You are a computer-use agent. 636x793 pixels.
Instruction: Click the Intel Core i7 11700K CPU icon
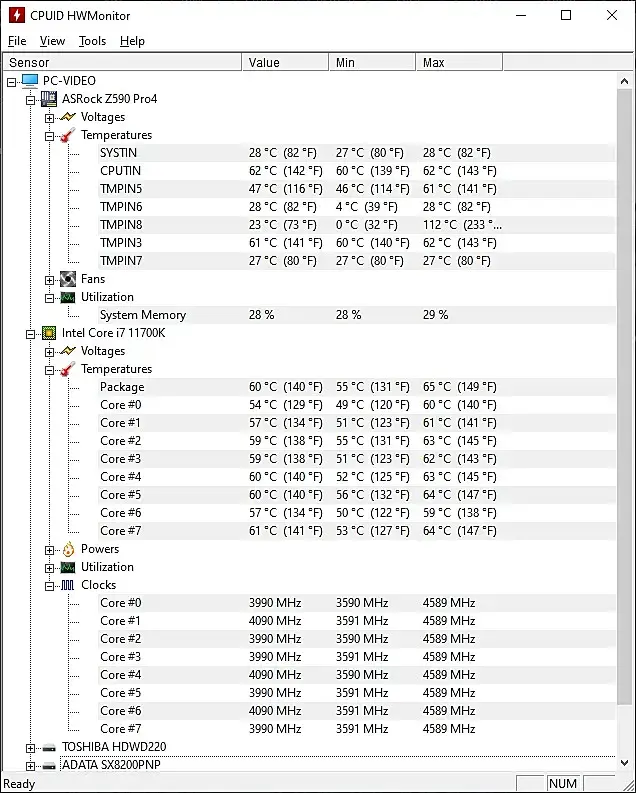point(49,333)
